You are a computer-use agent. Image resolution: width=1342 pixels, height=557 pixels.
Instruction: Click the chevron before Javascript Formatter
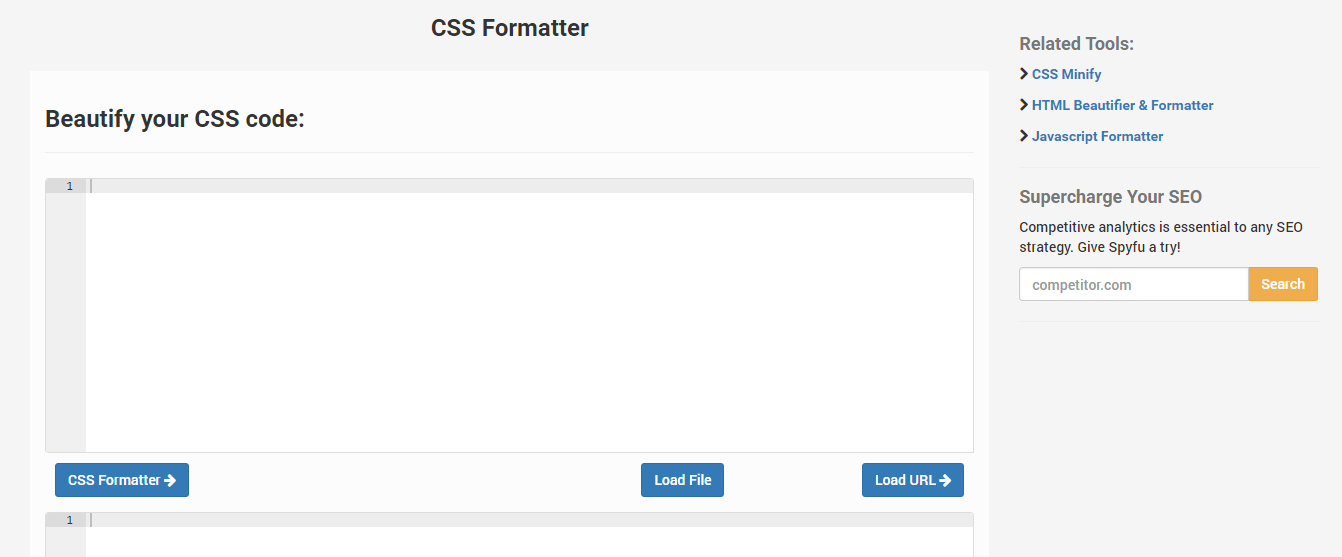point(1024,136)
